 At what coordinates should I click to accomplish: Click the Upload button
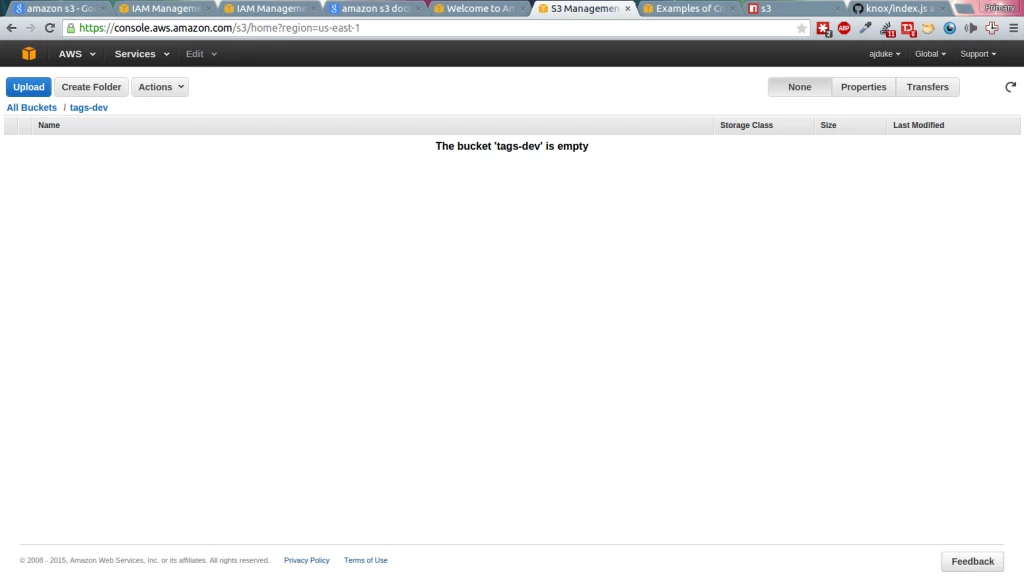tap(29, 87)
